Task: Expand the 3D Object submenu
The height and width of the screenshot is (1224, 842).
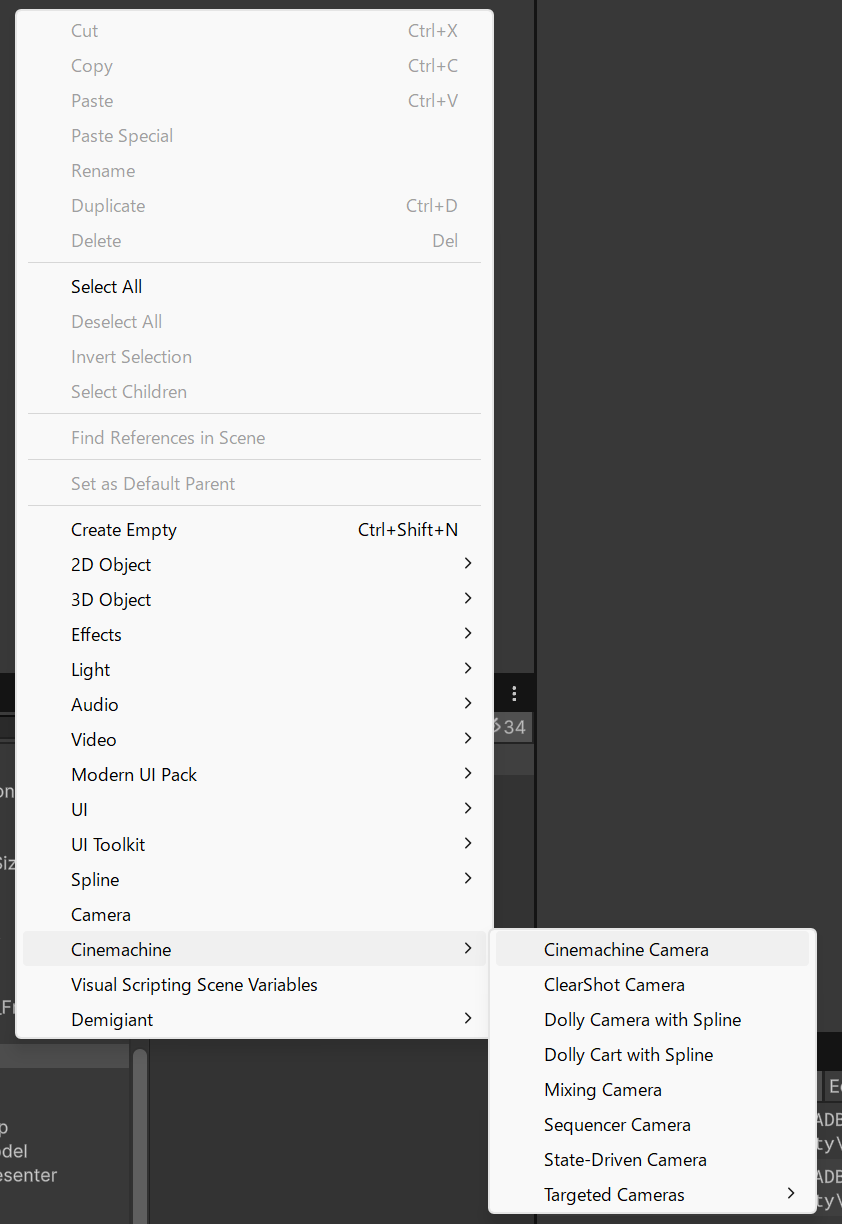Action: click(x=111, y=600)
